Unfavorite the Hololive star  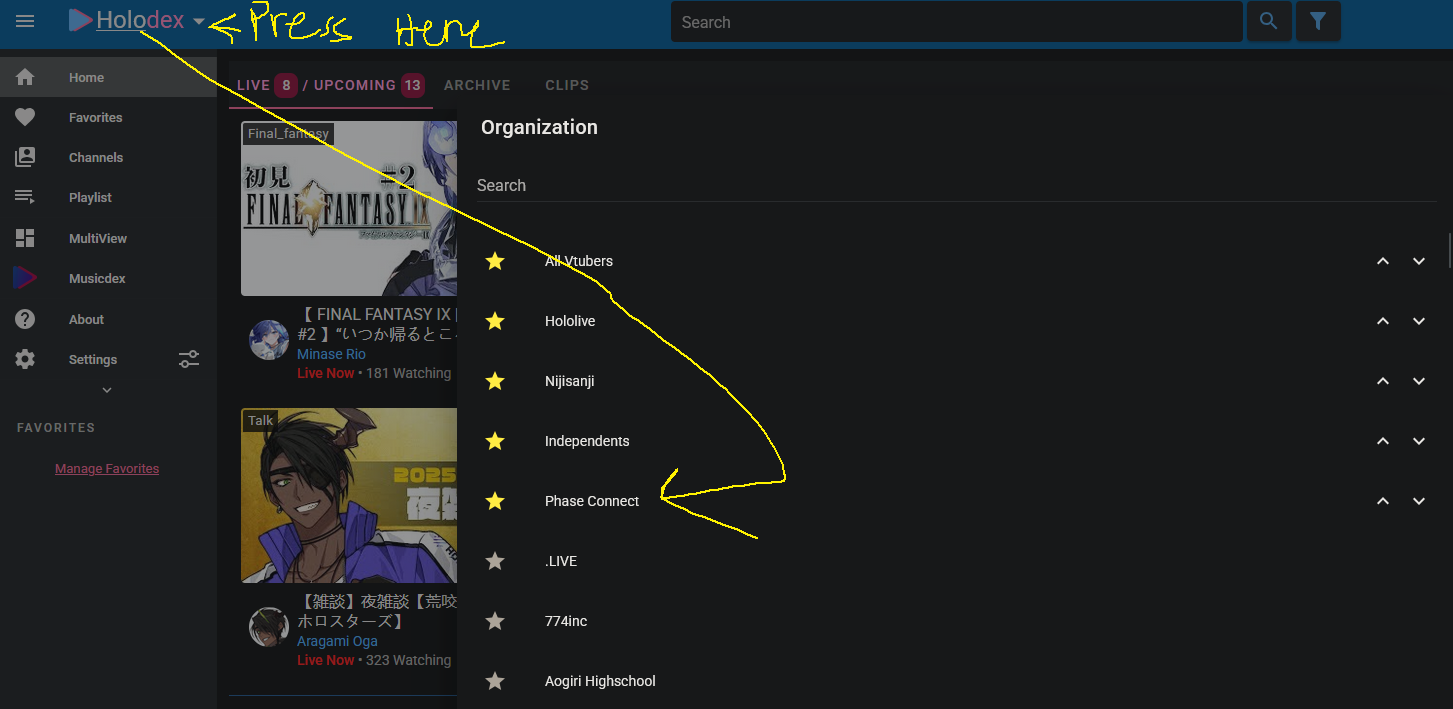click(x=495, y=321)
